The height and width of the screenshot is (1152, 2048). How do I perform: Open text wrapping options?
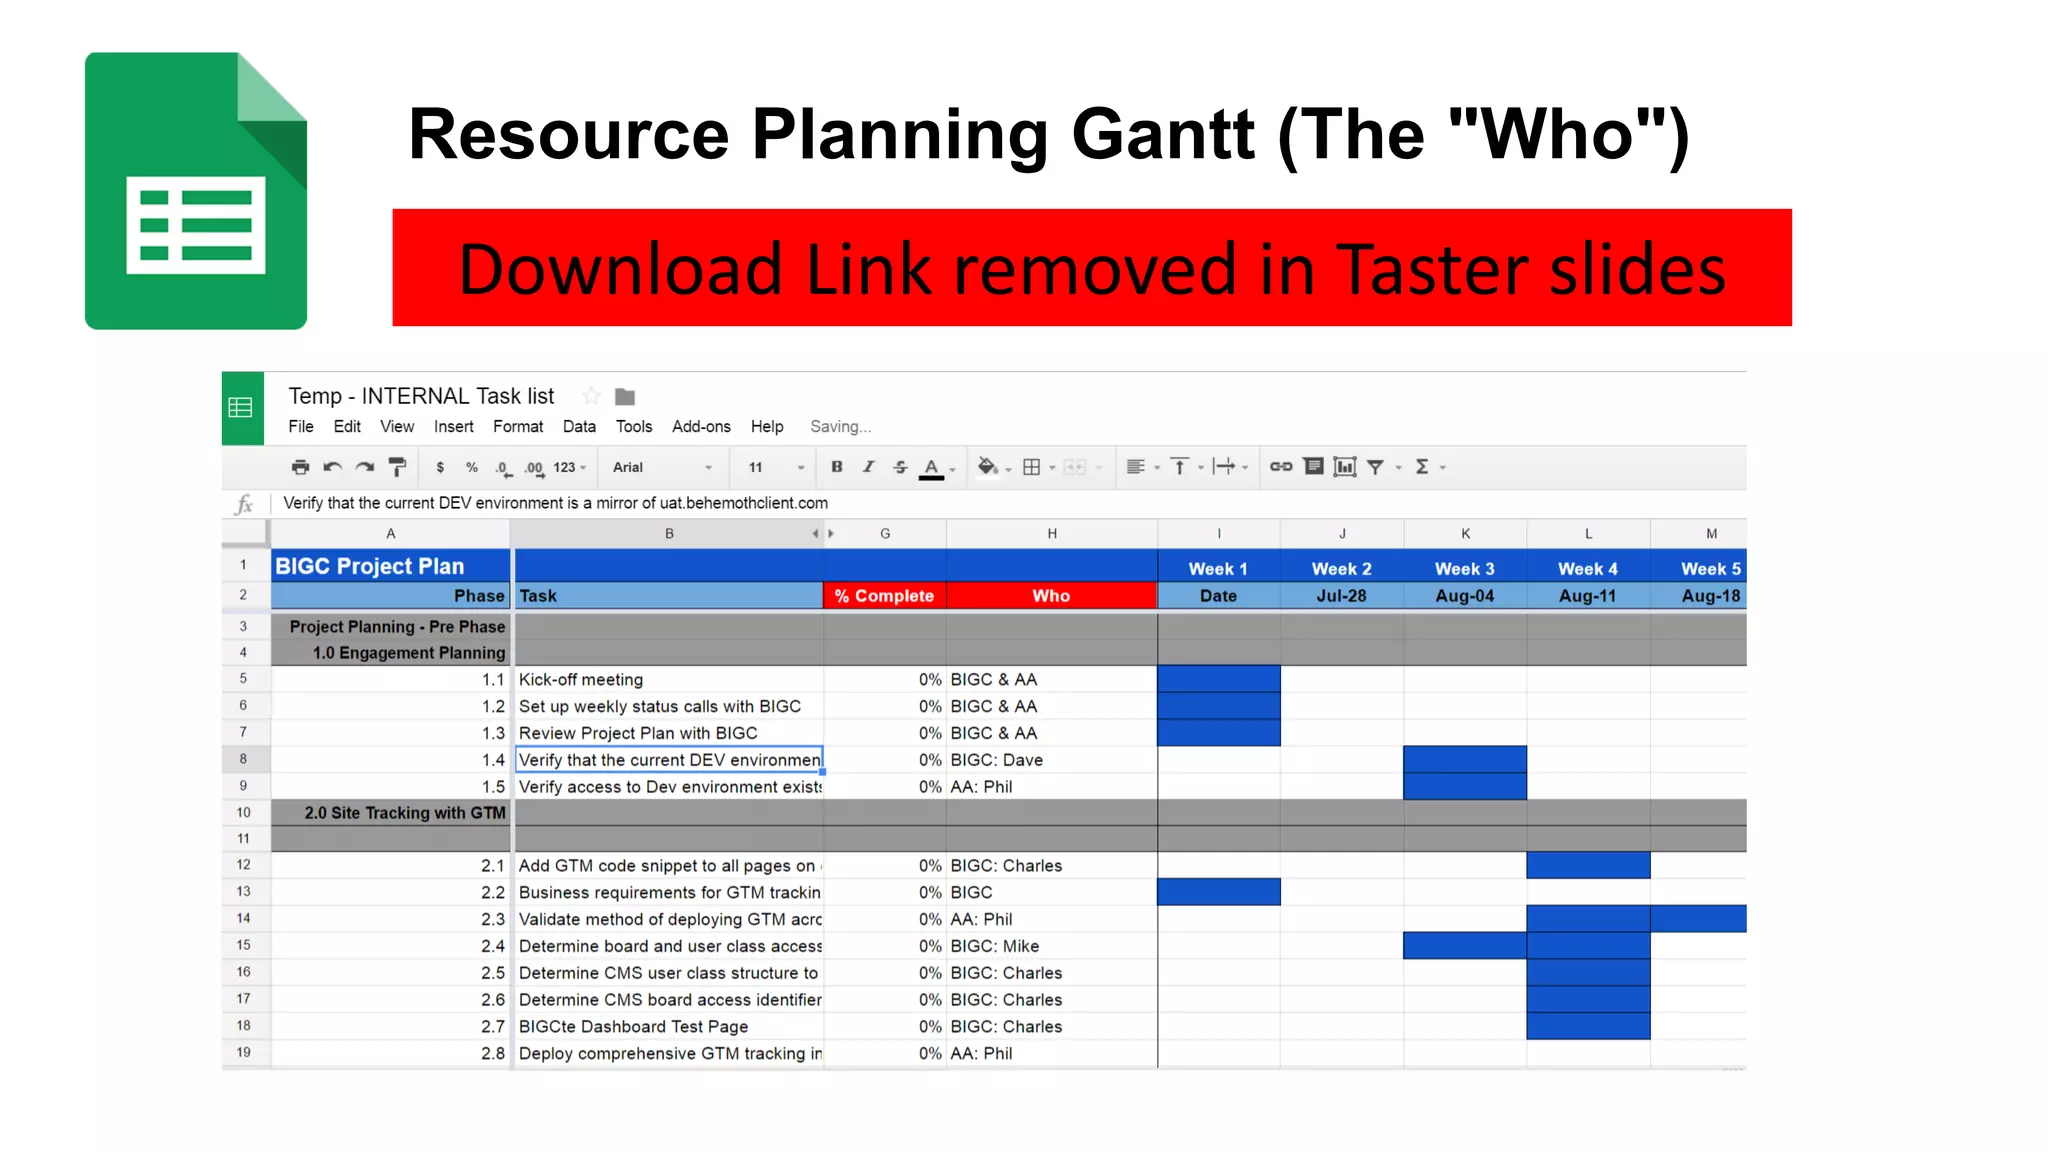[x=1230, y=467]
